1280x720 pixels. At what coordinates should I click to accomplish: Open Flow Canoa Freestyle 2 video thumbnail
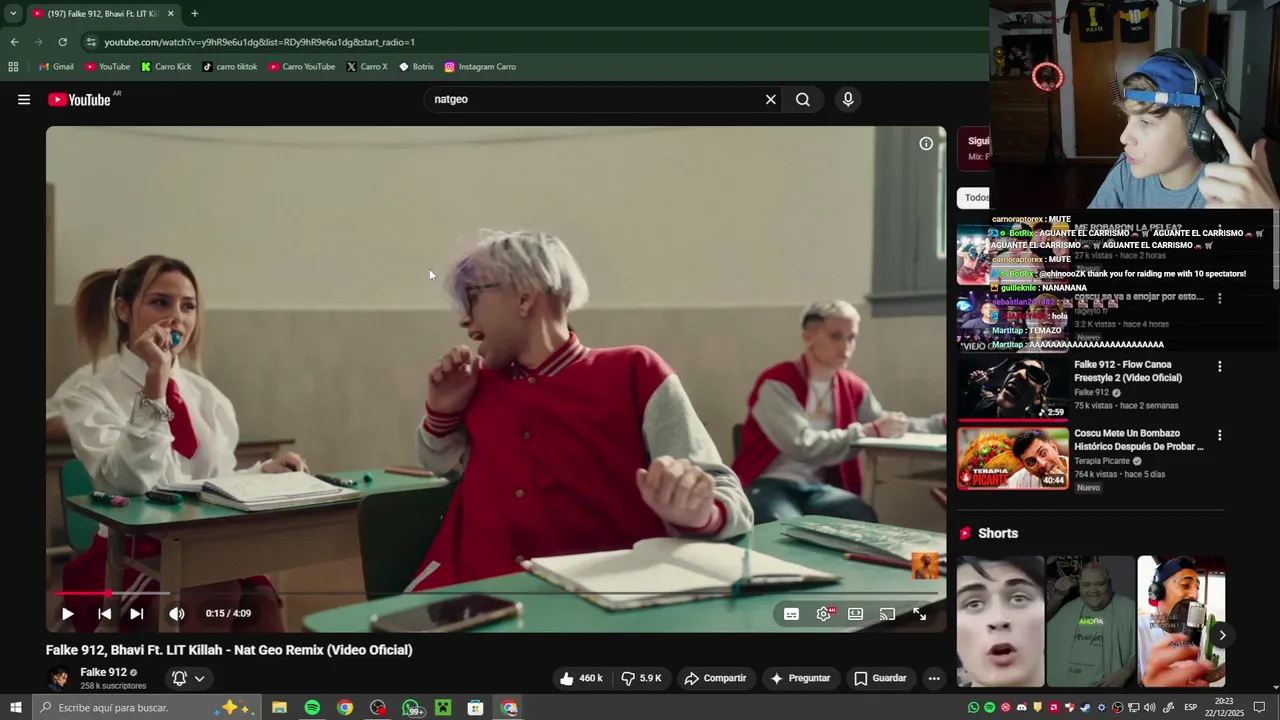[1013, 389]
